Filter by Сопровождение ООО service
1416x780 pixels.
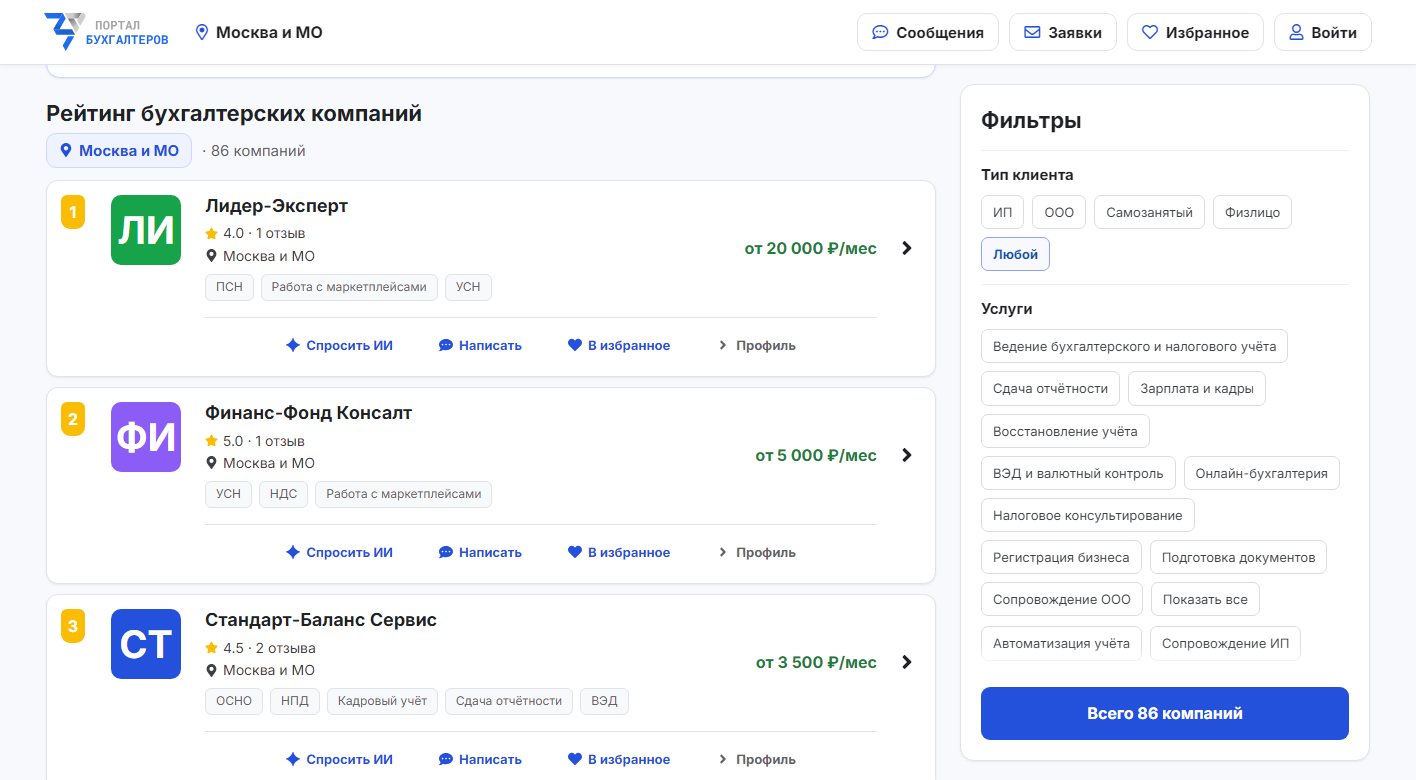[1062, 599]
